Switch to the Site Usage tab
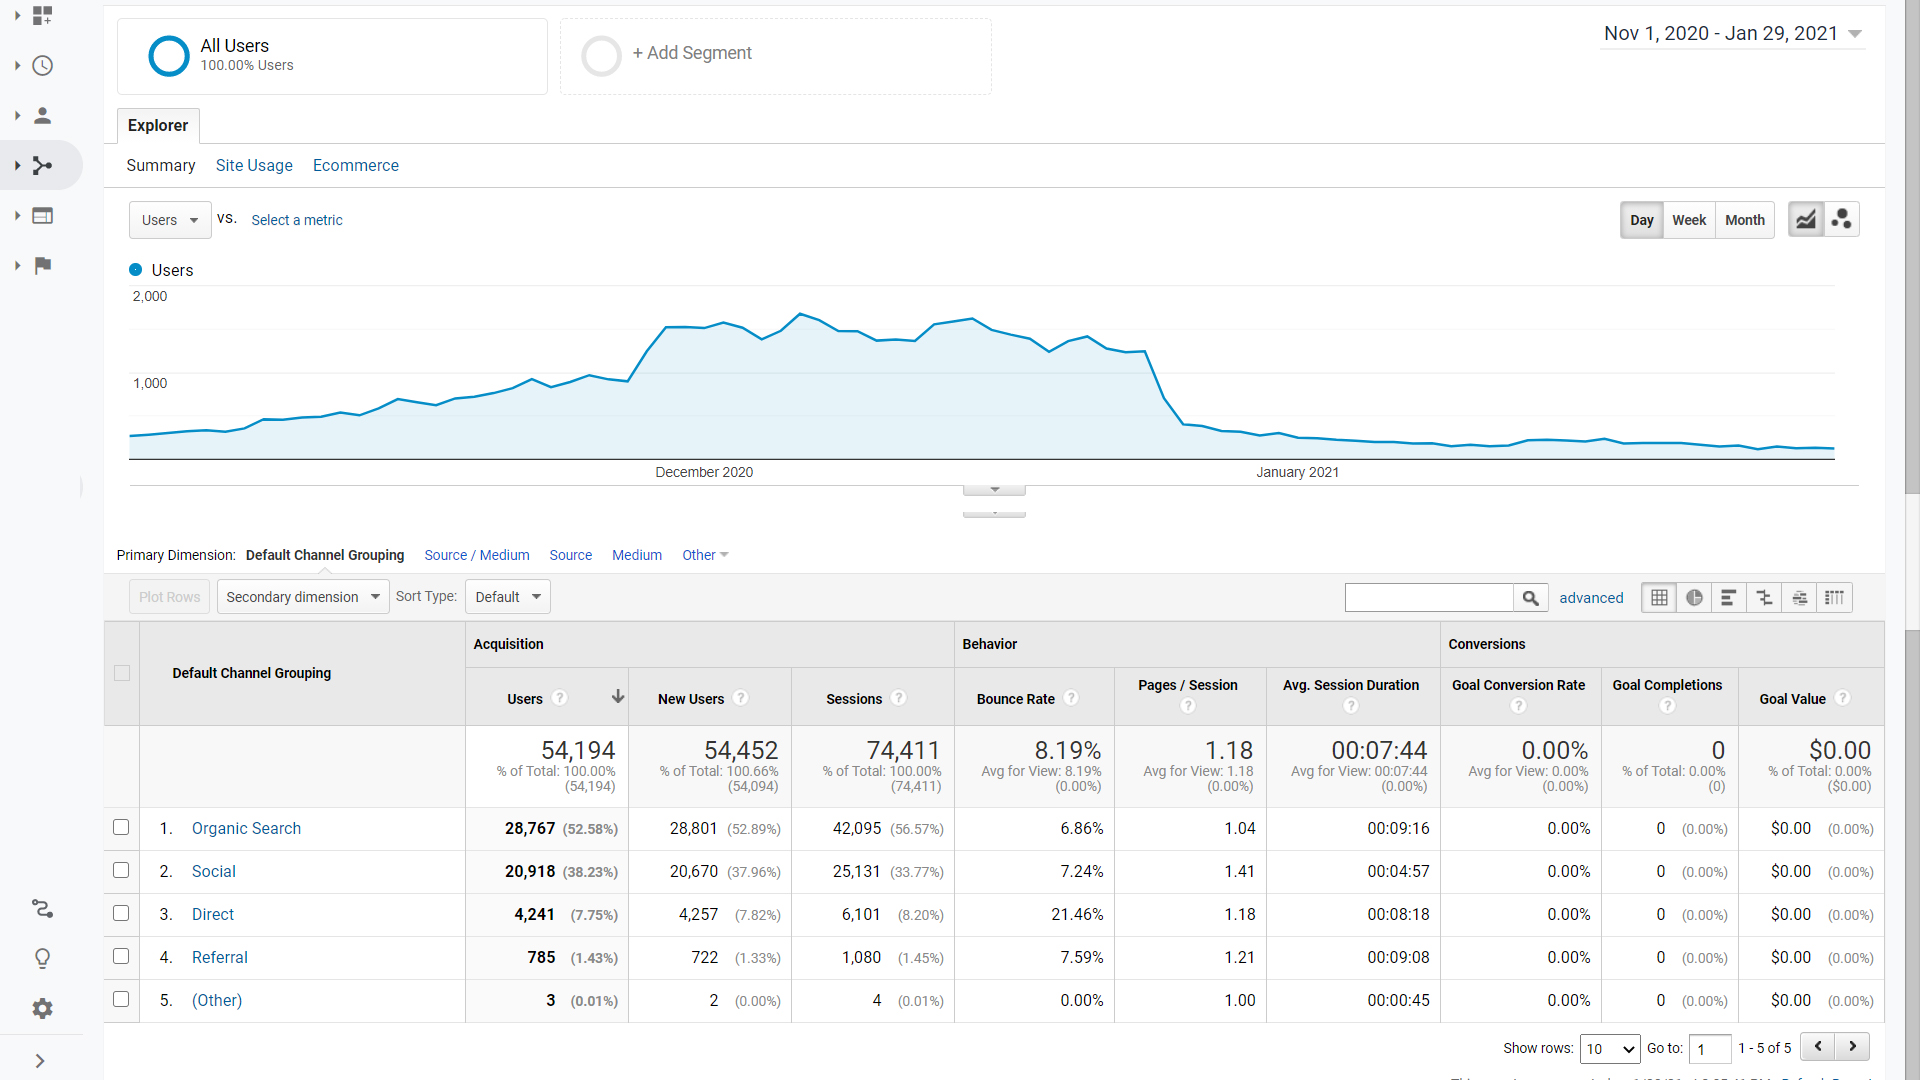The image size is (1920, 1080). point(254,166)
